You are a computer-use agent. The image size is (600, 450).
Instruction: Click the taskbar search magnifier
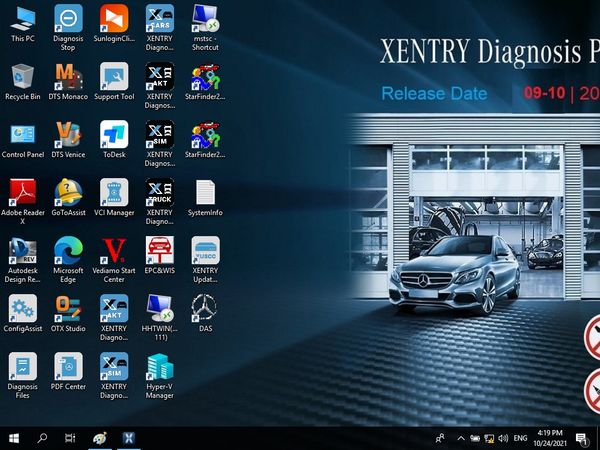pos(42,438)
